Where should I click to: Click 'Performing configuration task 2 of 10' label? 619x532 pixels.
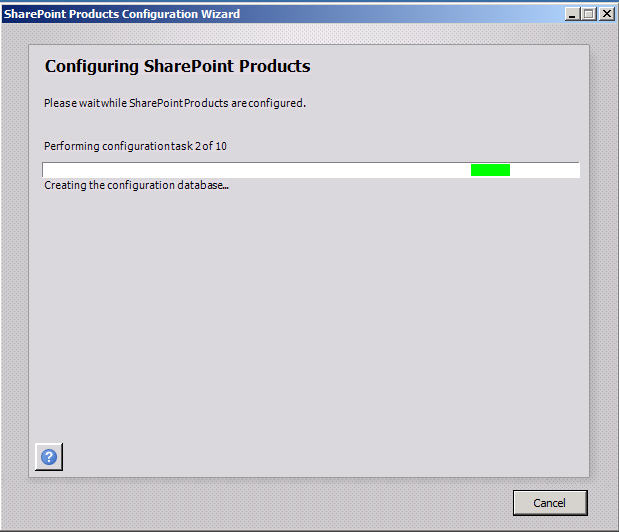coord(135,146)
